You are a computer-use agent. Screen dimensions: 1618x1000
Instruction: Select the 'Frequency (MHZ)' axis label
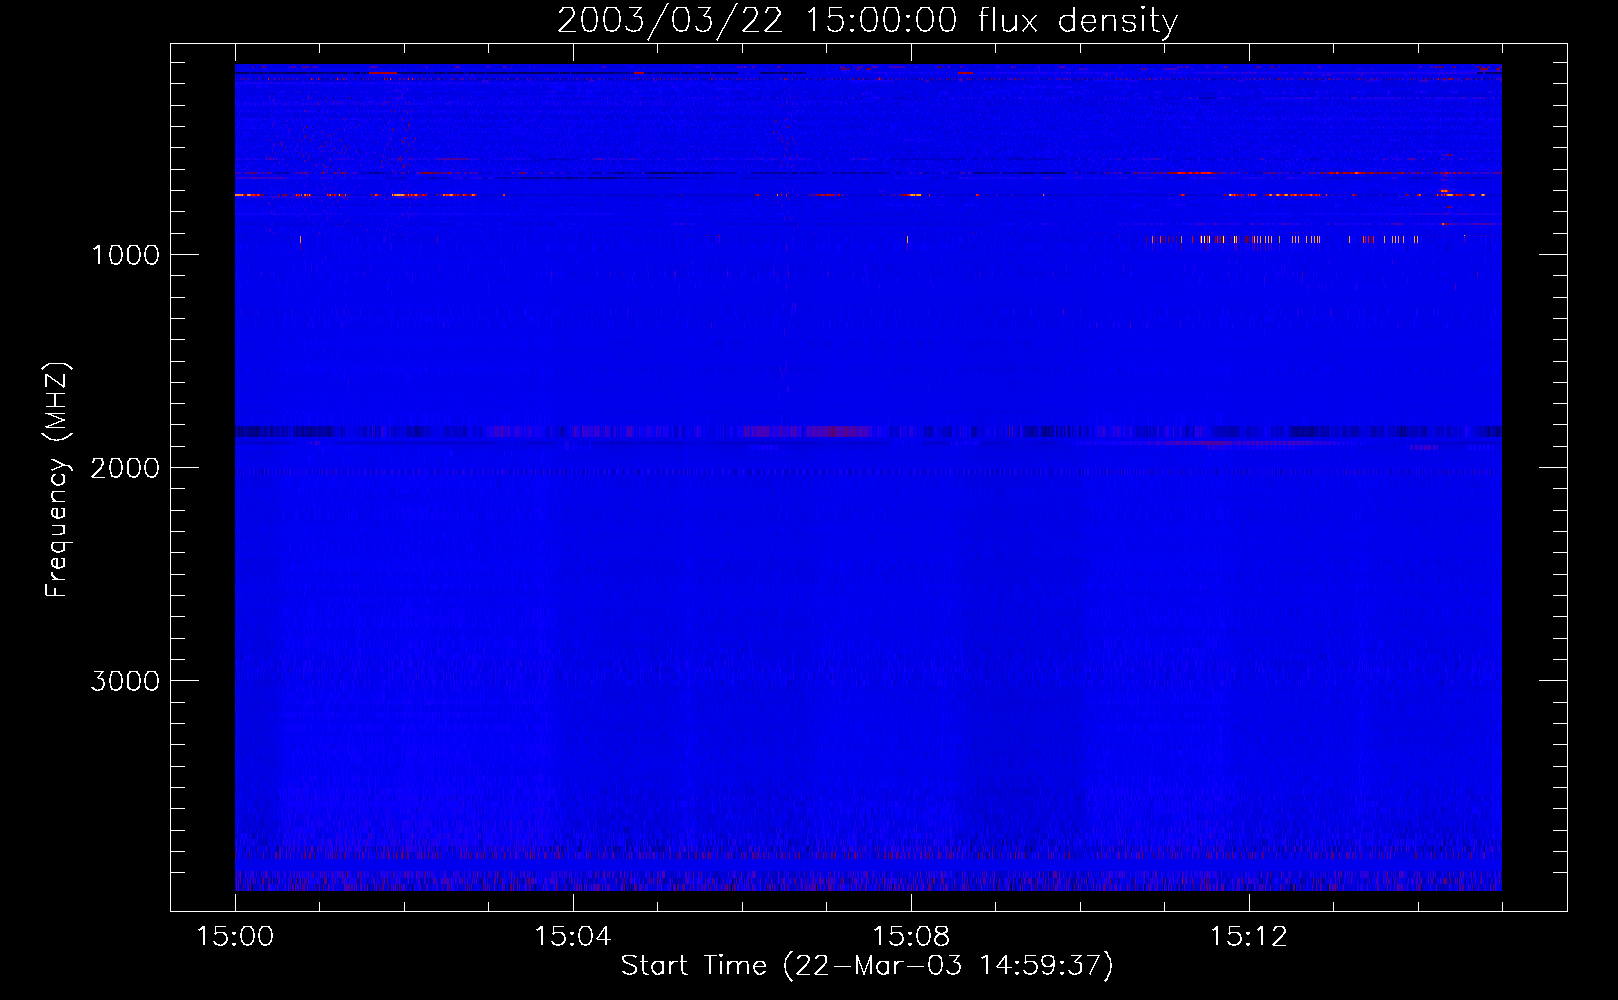(x=58, y=480)
